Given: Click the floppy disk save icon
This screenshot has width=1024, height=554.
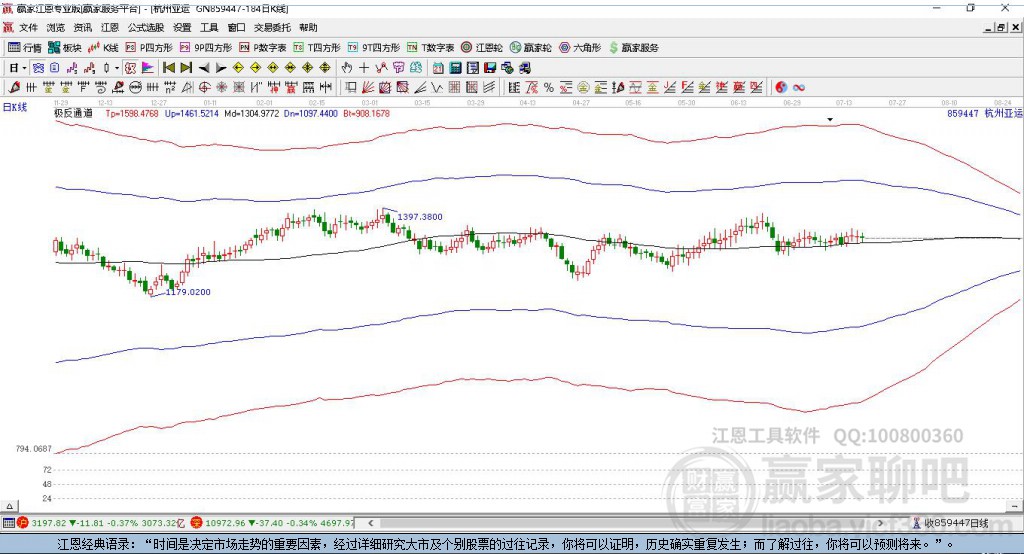Looking at the screenshot, I should pyautogui.click(x=490, y=68).
